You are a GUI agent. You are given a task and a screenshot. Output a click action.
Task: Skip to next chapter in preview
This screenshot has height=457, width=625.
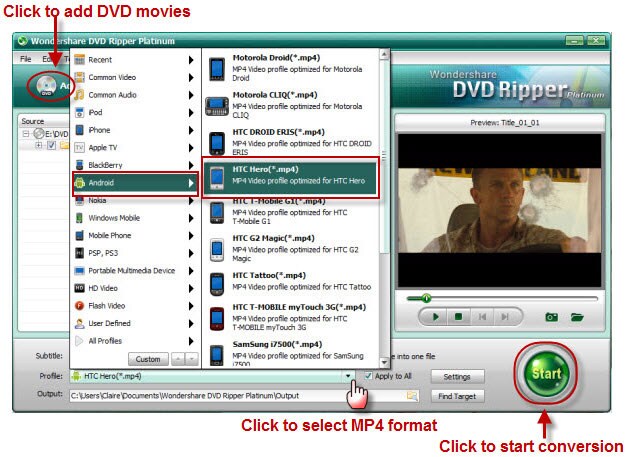(505, 317)
